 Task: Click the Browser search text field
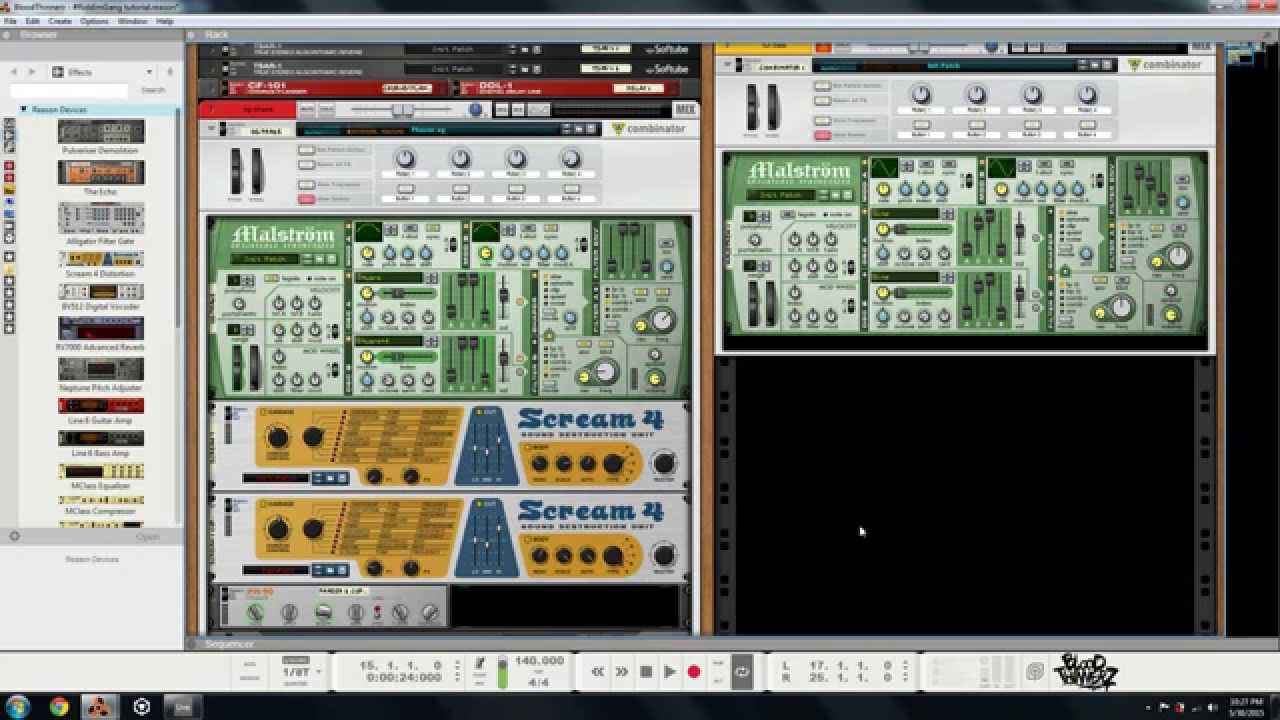tap(69, 90)
